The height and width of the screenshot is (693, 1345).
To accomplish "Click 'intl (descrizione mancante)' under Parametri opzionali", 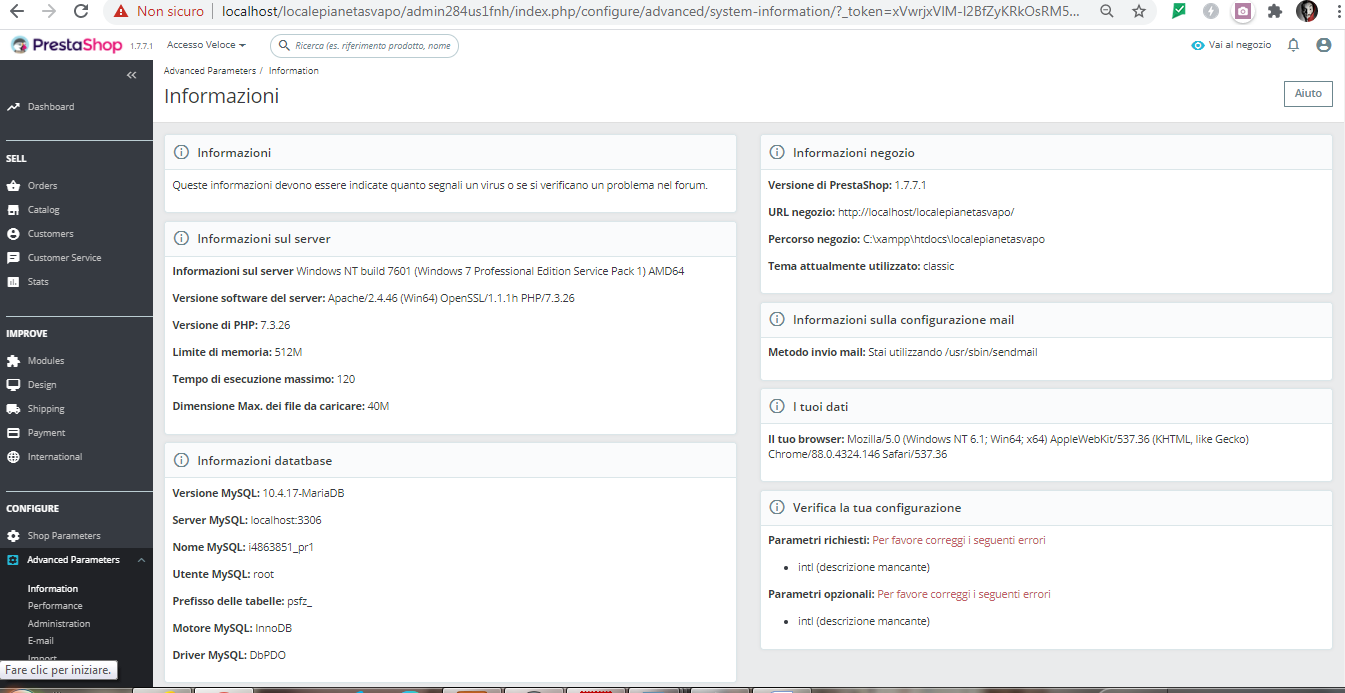I will 864,621.
